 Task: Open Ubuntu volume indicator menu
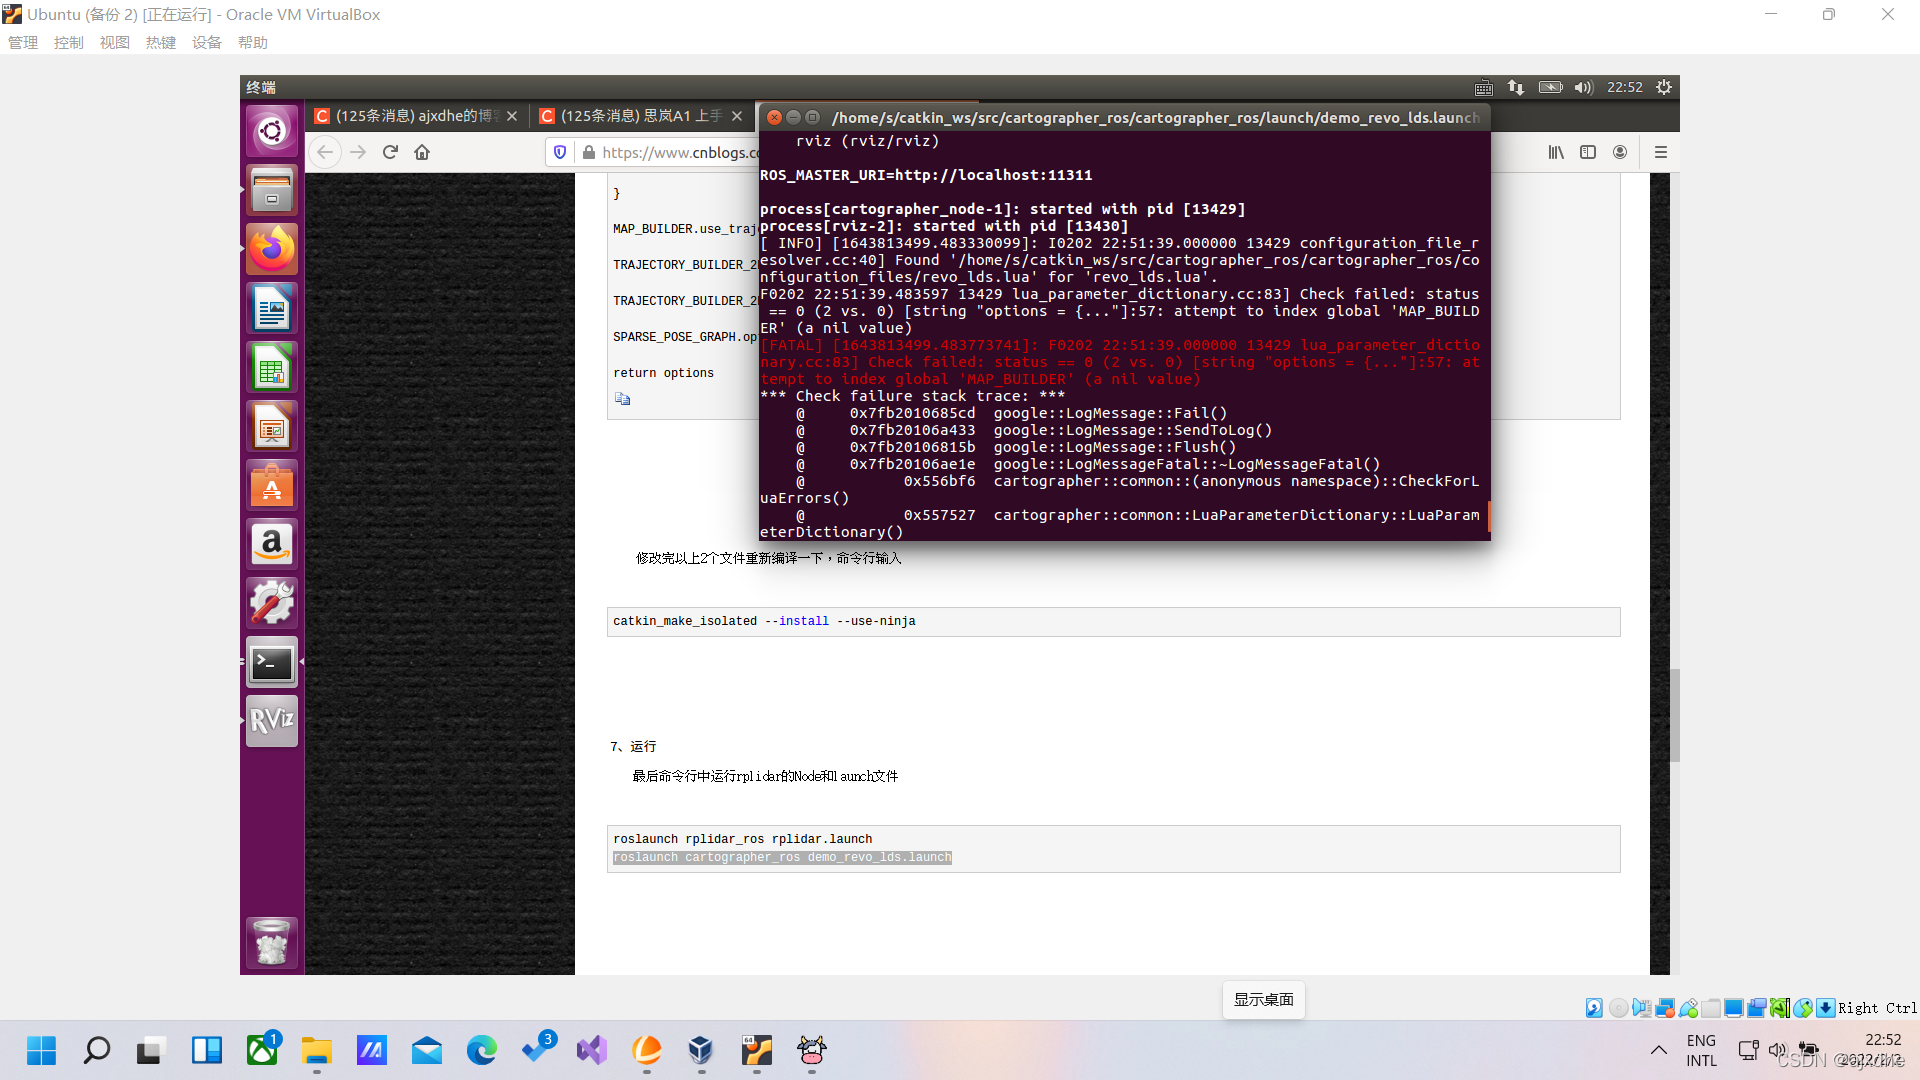tap(1583, 88)
